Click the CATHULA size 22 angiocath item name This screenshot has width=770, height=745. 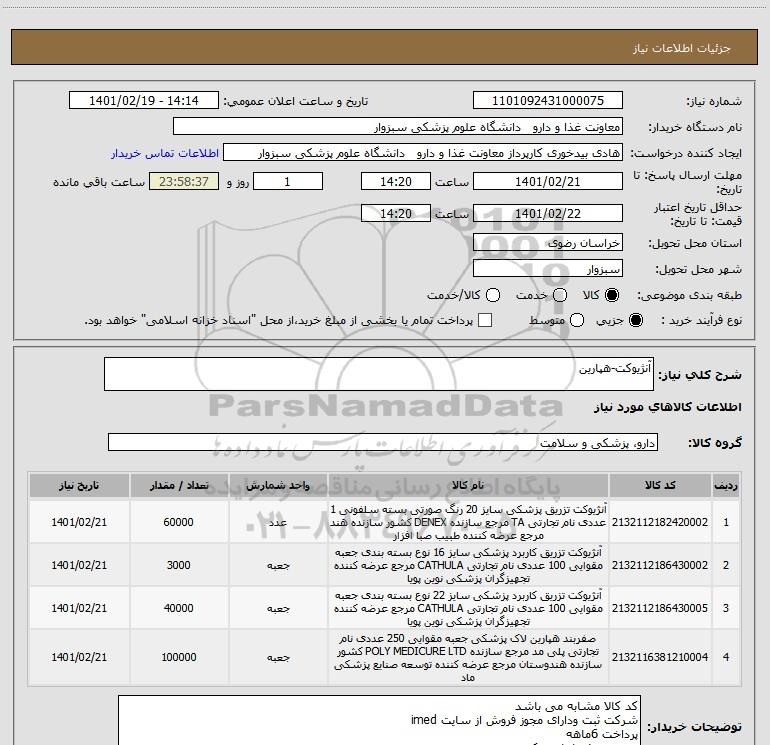(468, 608)
